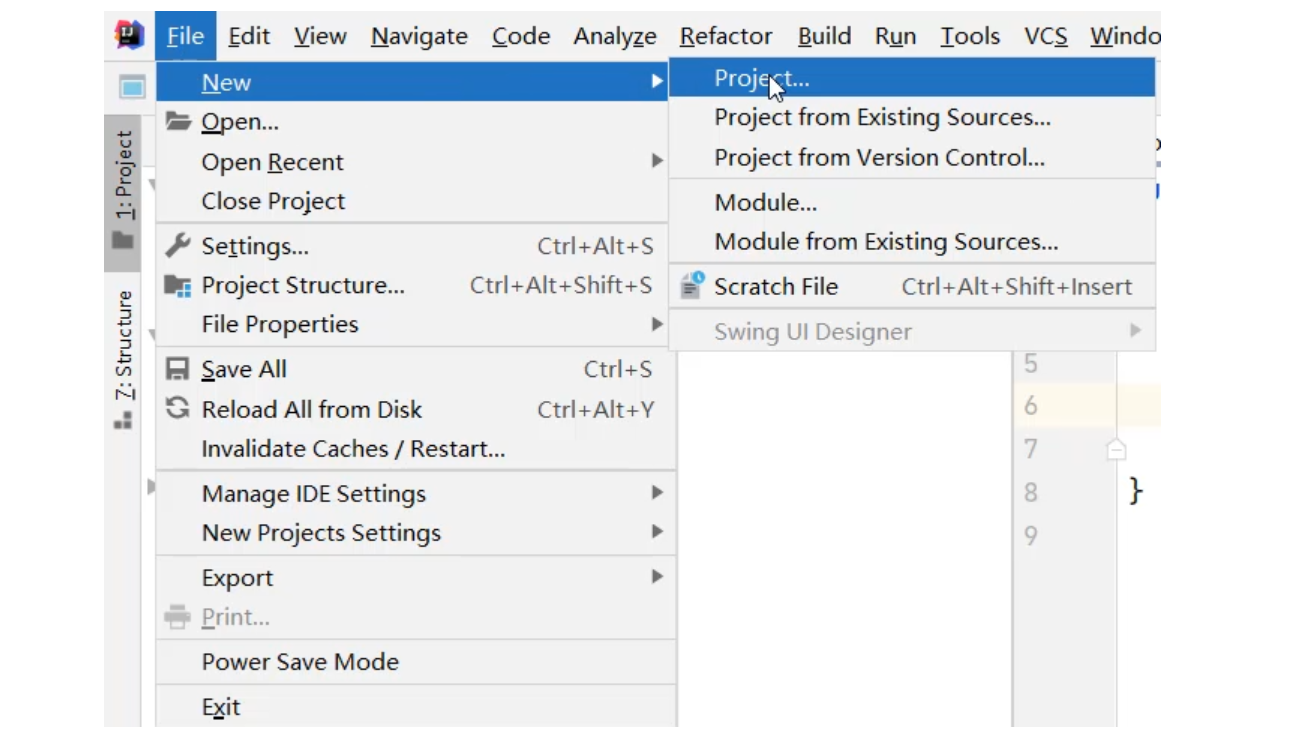Click the Reload All from Disk icon
This screenshot has height=747, width=1304.
(x=178, y=409)
